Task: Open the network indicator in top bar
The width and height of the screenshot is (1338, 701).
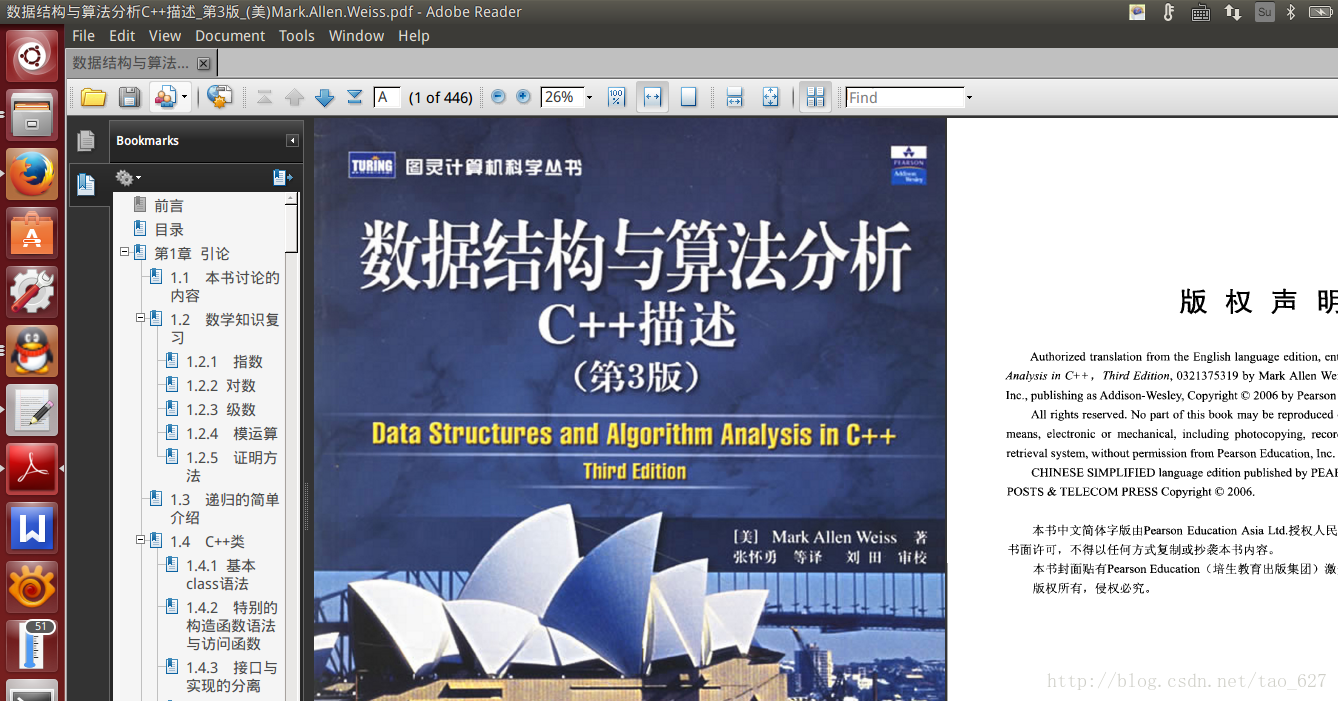Action: coord(1233,12)
